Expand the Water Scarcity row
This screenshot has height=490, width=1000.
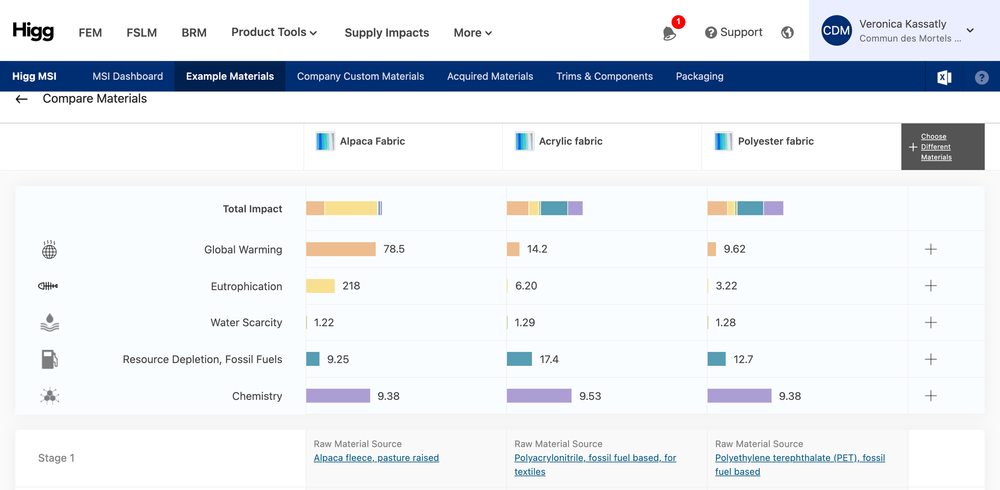[x=930, y=323]
